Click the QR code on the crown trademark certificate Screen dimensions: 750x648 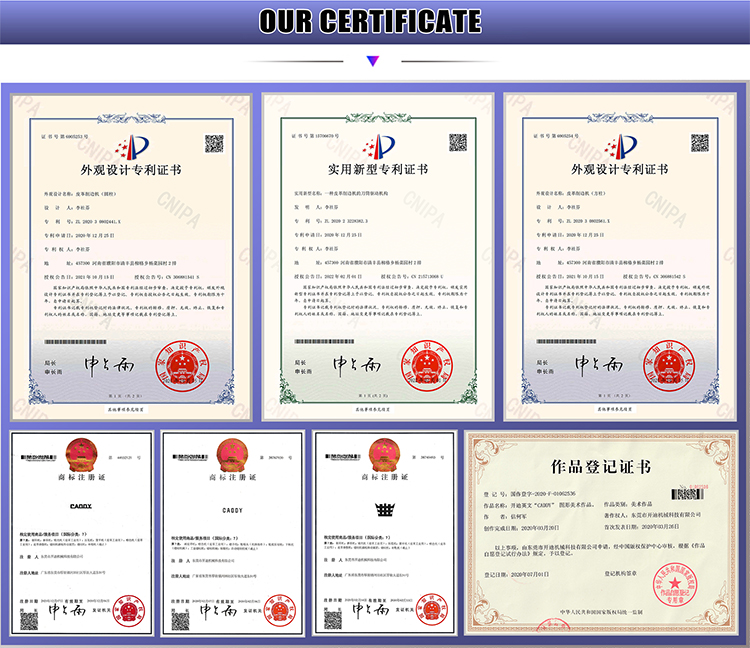click(333, 621)
